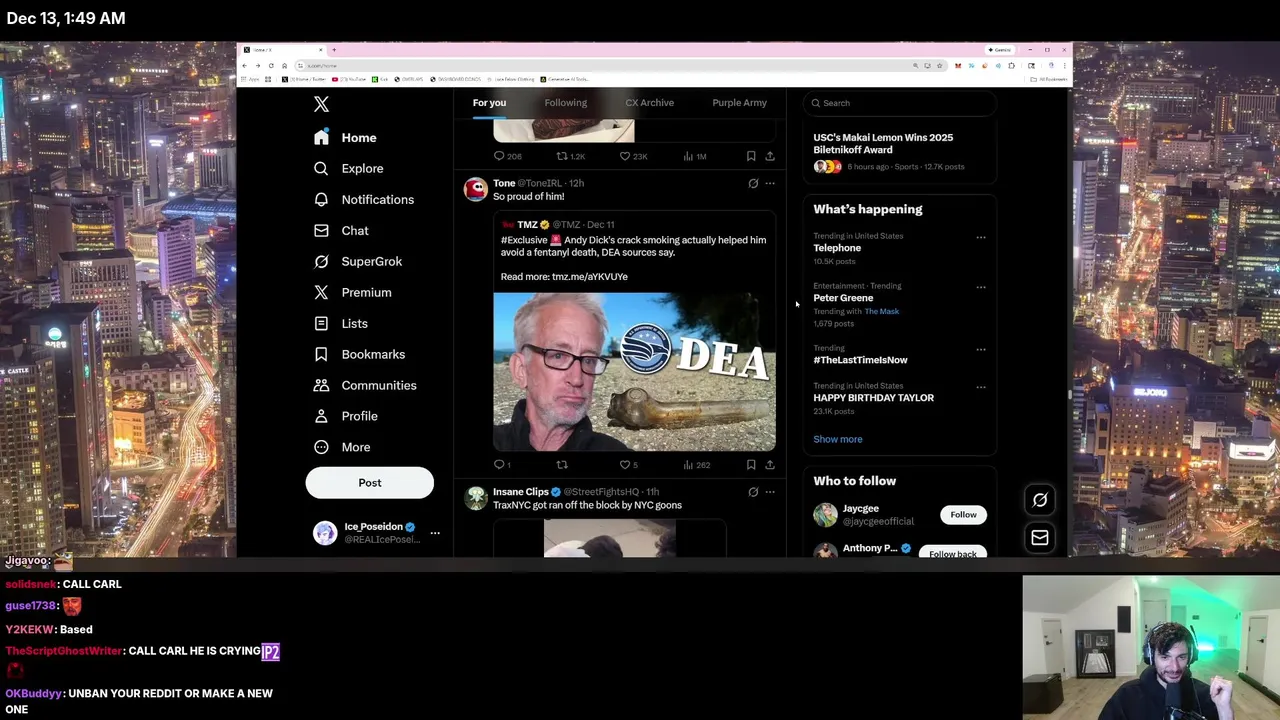The height and width of the screenshot is (720, 1280).
Task: Click browser reload button
Action: coord(270,66)
